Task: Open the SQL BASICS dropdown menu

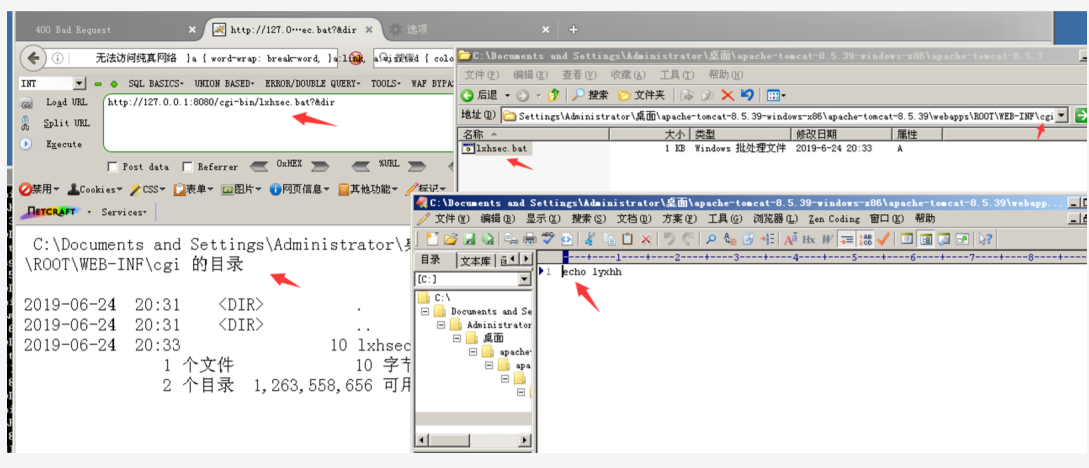Action: 156,84
